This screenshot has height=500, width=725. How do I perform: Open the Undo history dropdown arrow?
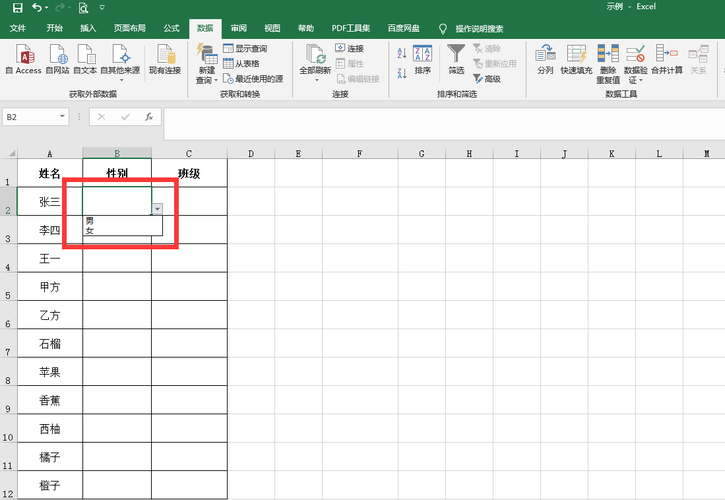(x=47, y=8)
